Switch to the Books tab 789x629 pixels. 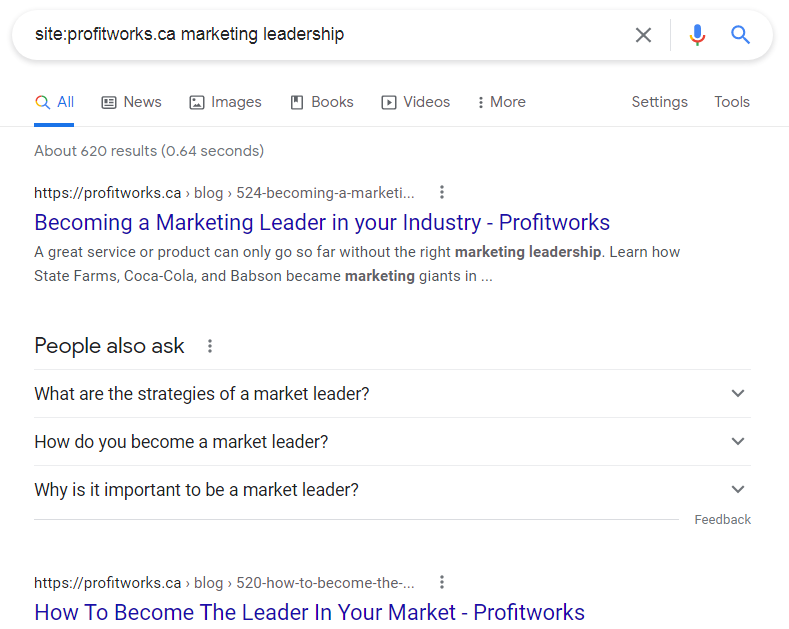[321, 102]
